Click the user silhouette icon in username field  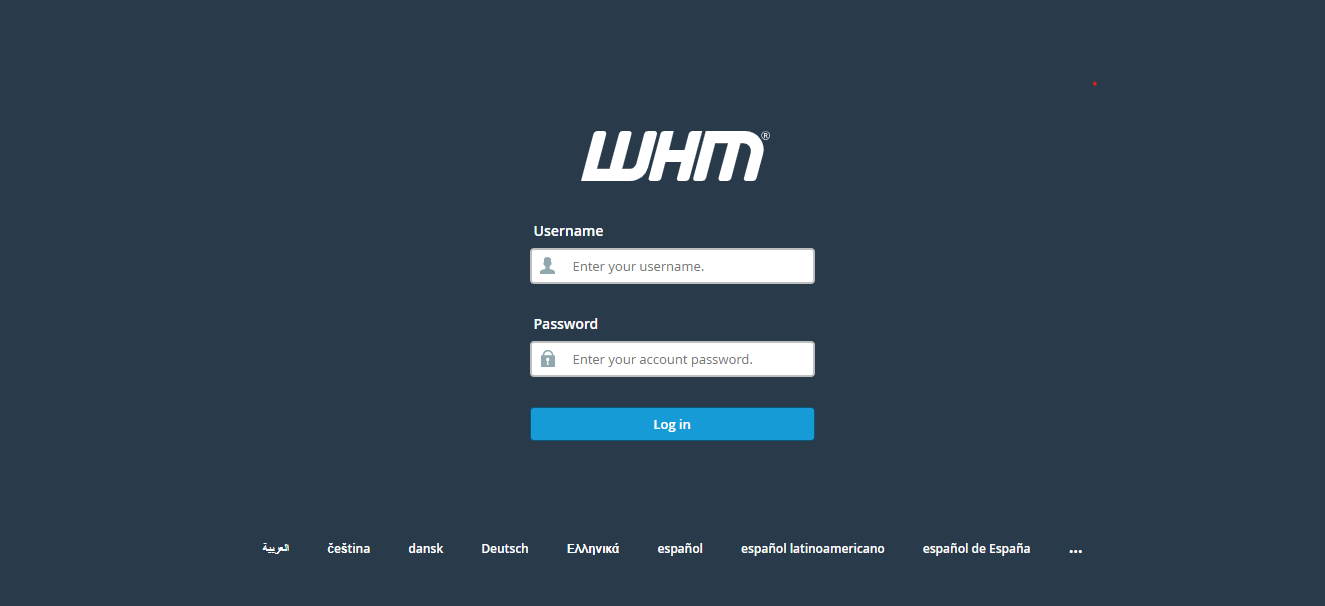pos(547,266)
